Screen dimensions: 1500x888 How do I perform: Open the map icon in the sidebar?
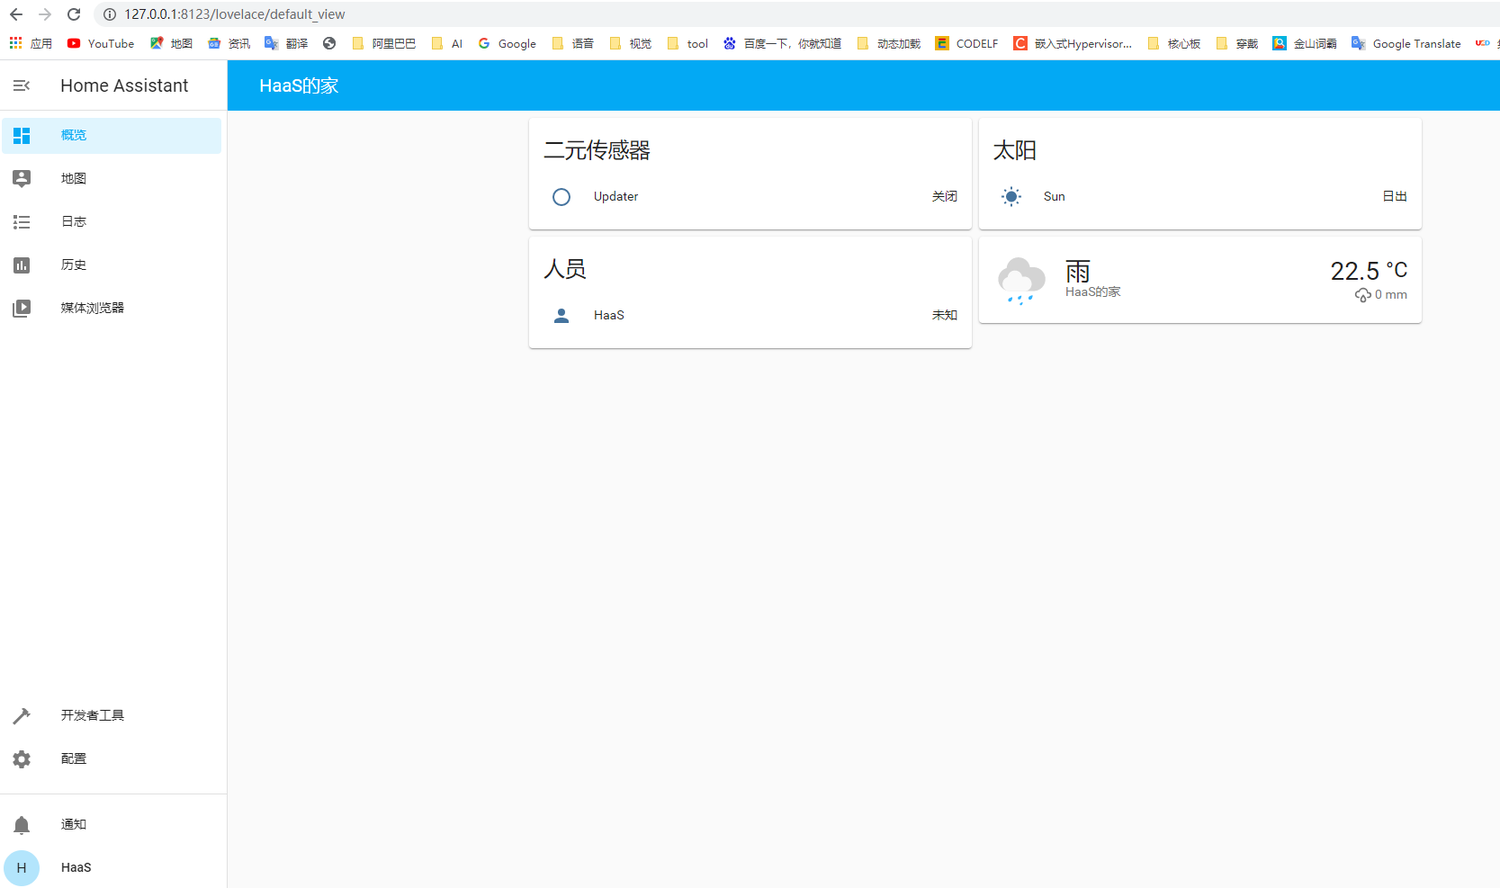(21, 178)
